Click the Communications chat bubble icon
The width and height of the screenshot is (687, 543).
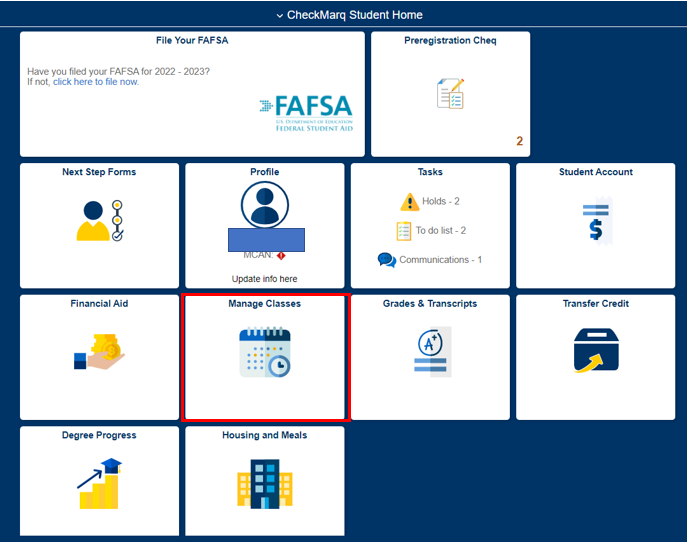point(386,260)
